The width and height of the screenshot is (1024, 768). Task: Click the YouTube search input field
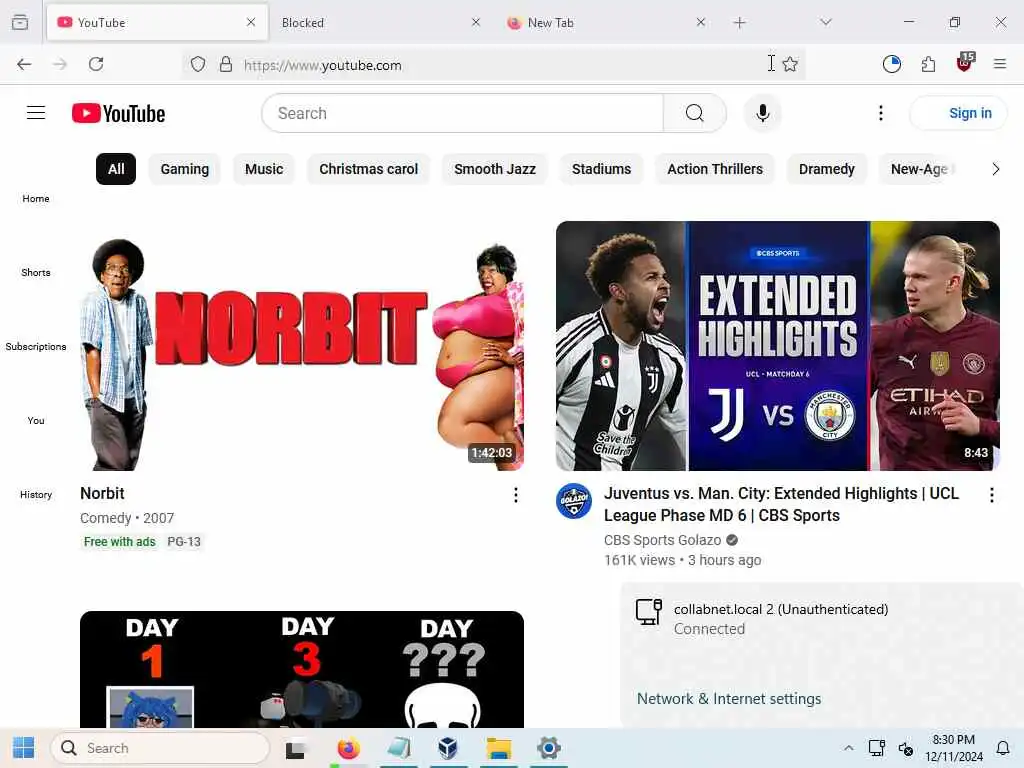(x=462, y=113)
